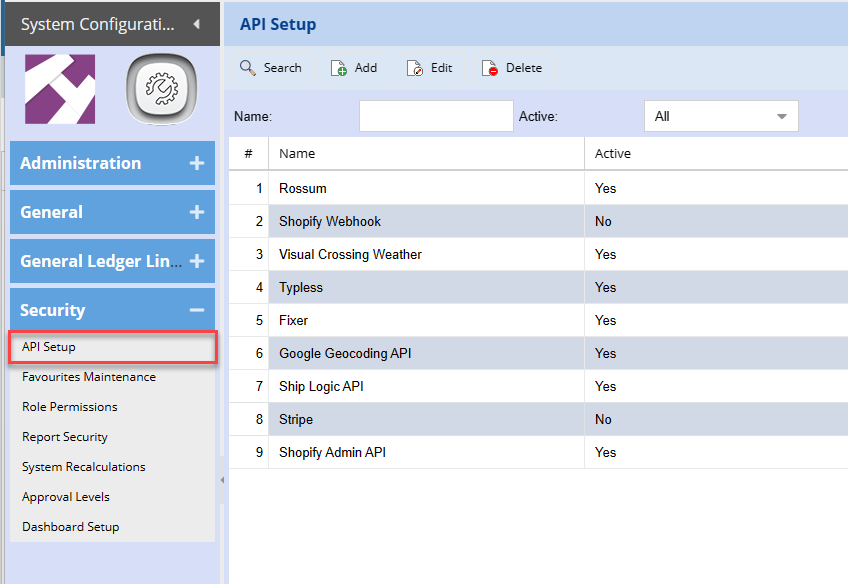Image resolution: width=848 pixels, height=584 pixels.
Task: Click the purple company logo
Action: (60, 89)
